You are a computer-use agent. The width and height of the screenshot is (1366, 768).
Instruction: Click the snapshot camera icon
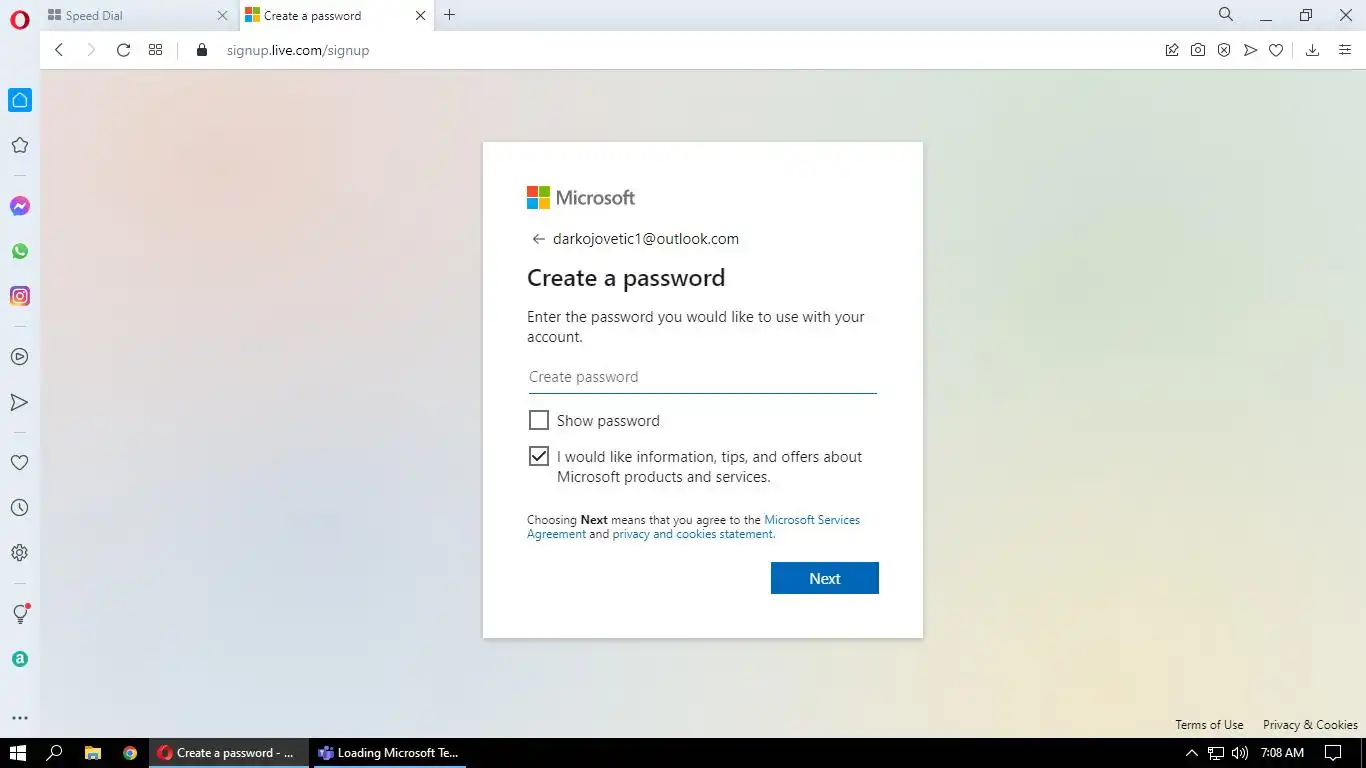(1198, 50)
